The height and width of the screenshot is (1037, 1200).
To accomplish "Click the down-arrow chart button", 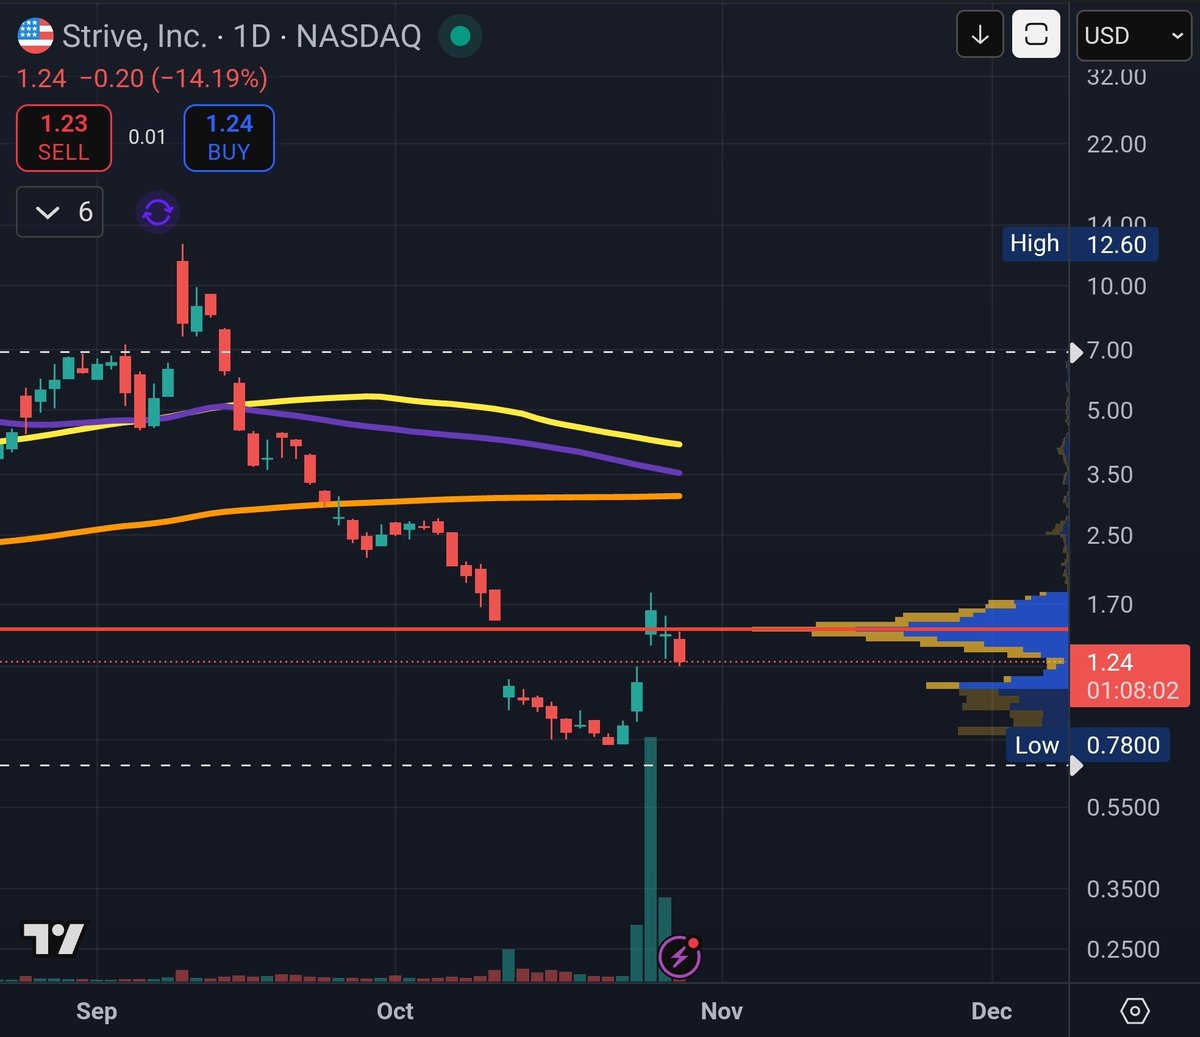I will (x=980, y=35).
